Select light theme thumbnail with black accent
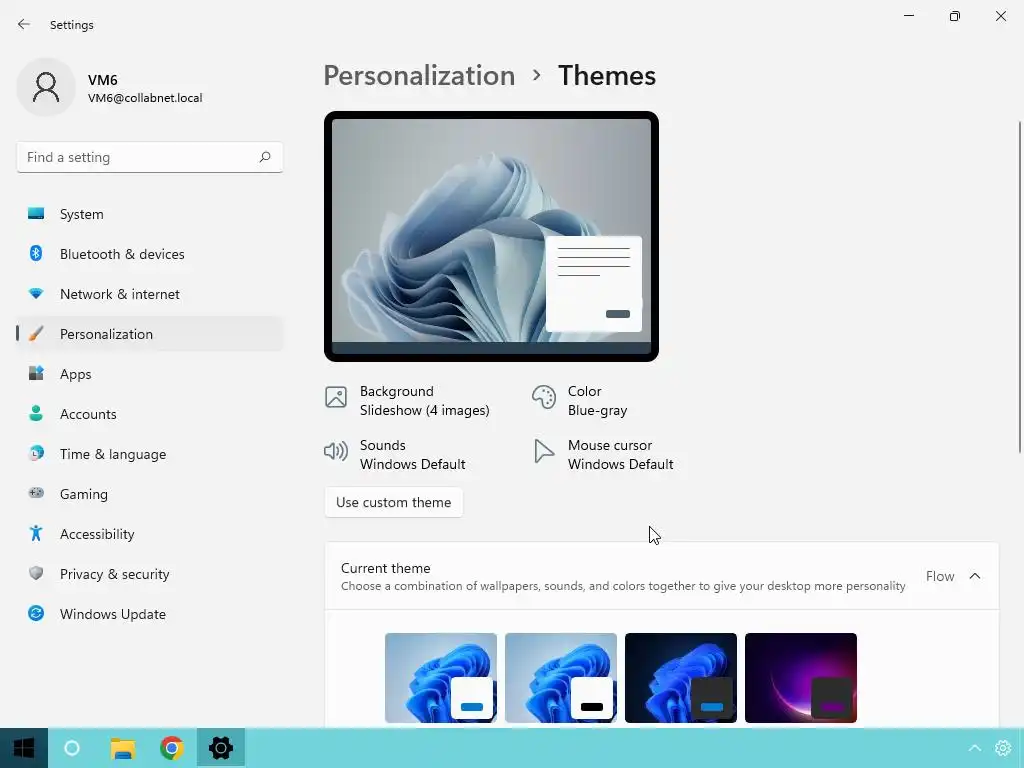 click(x=561, y=678)
